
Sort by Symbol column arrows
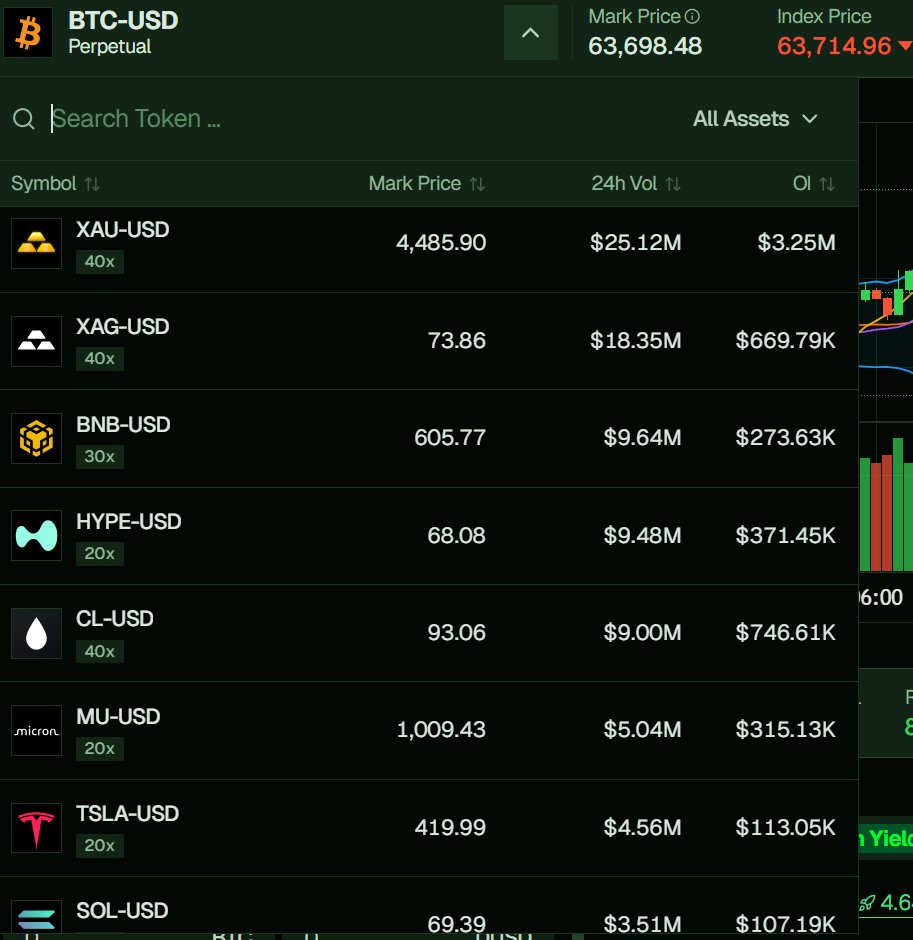coord(92,183)
